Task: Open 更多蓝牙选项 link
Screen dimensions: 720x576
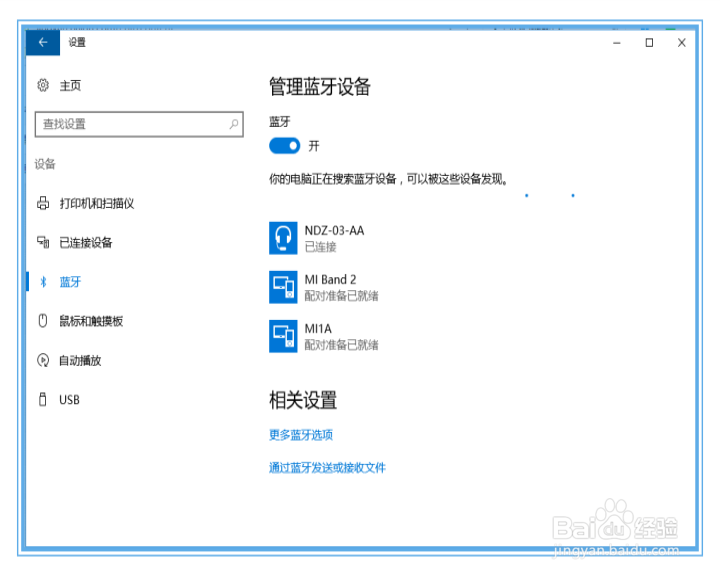Action: click(301, 435)
